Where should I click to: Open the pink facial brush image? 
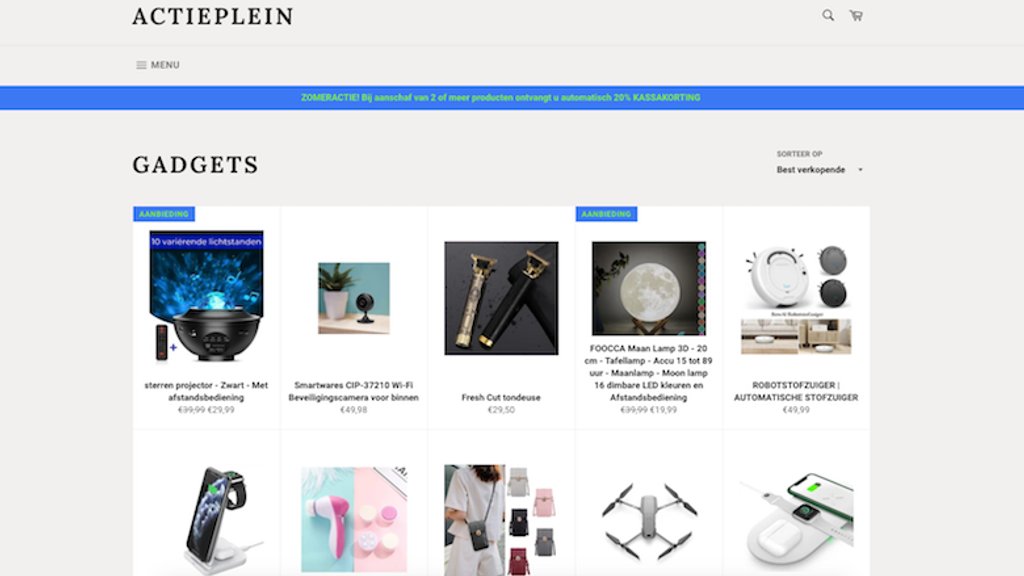pyautogui.click(x=354, y=519)
